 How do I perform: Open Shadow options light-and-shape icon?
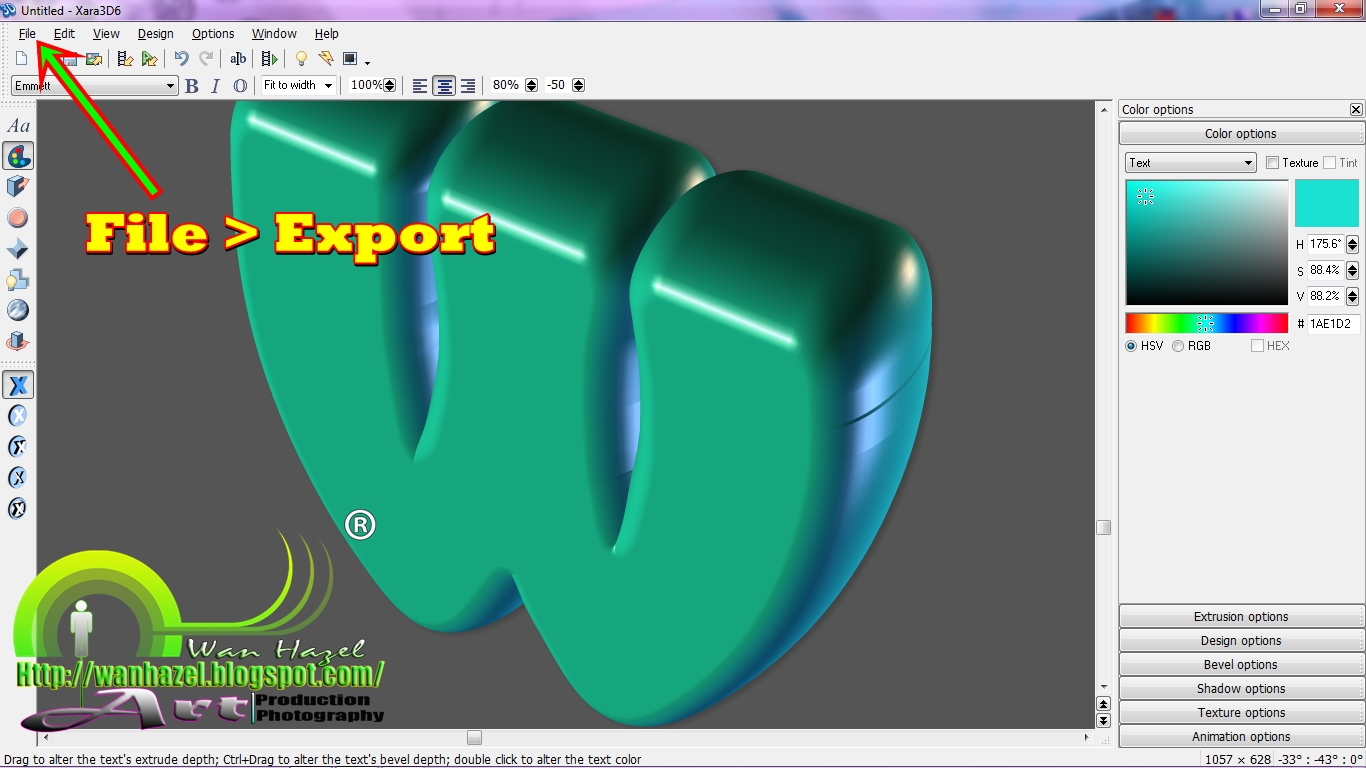[x=18, y=280]
